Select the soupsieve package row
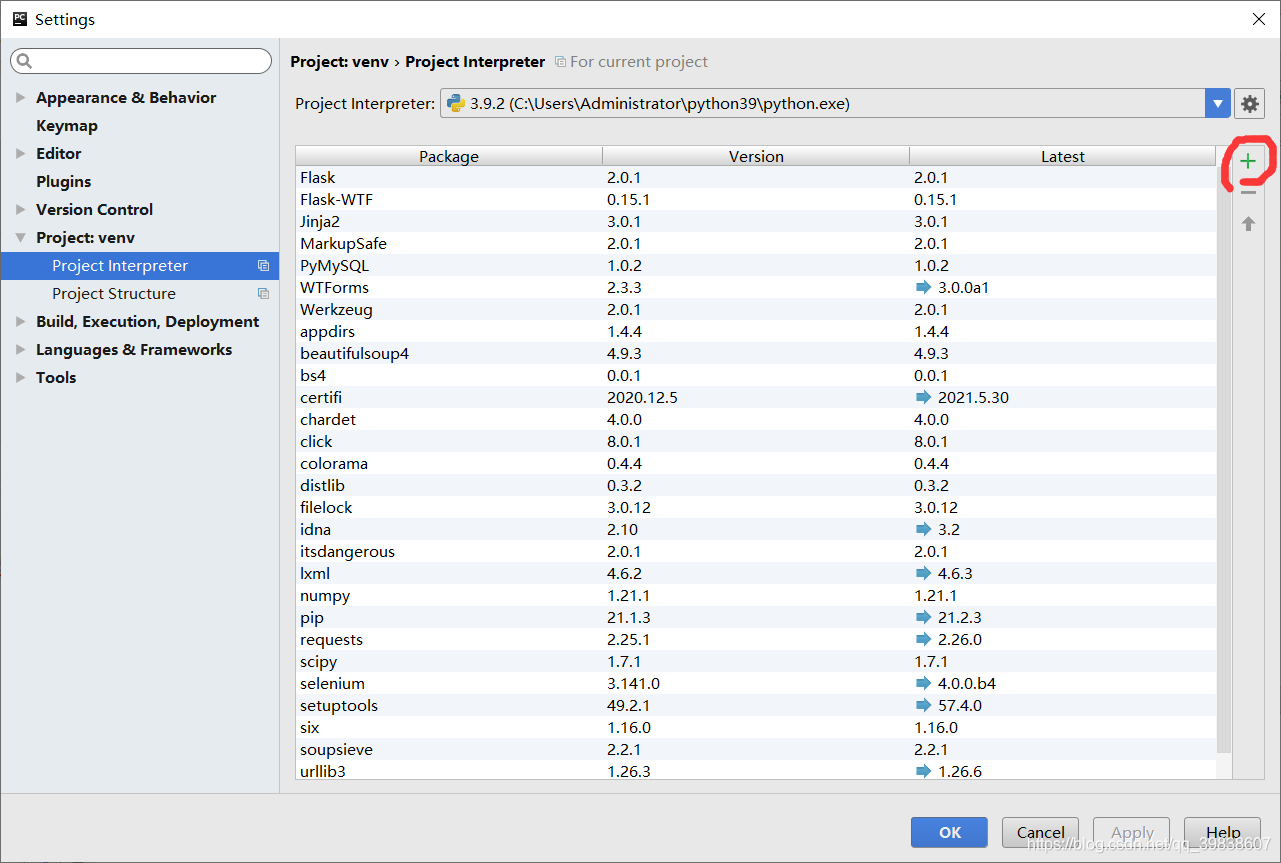The height and width of the screenshot is (863, 1281). click(x=756, y=749)
